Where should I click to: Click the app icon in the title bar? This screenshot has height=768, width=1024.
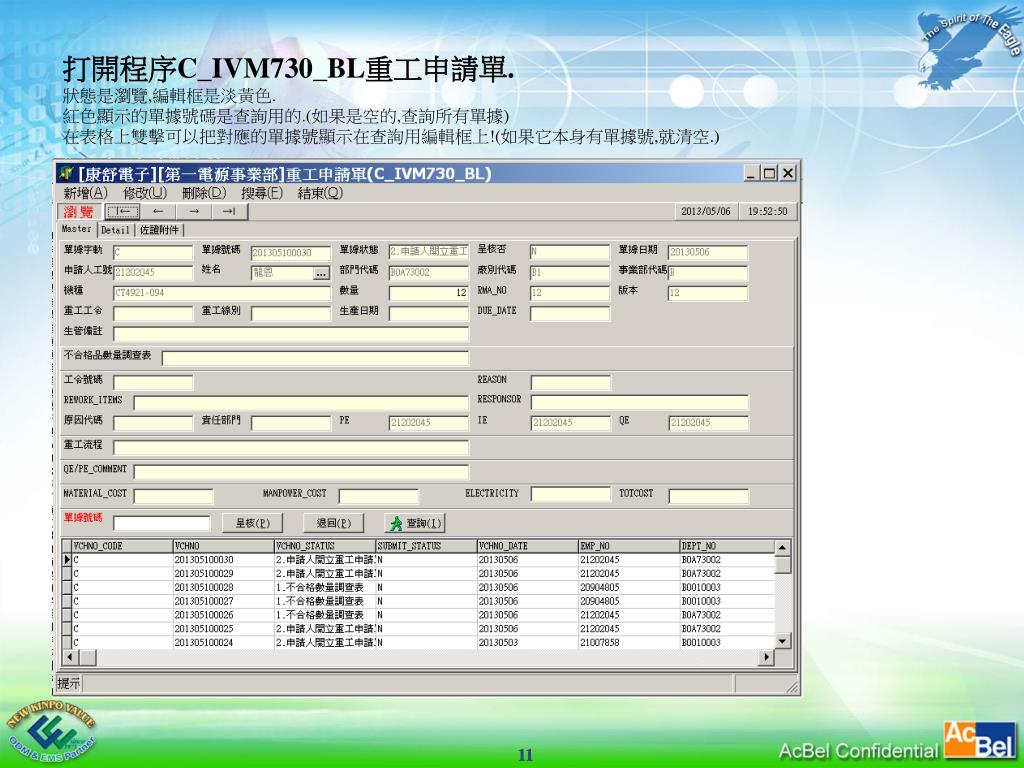tap(66, 174)
